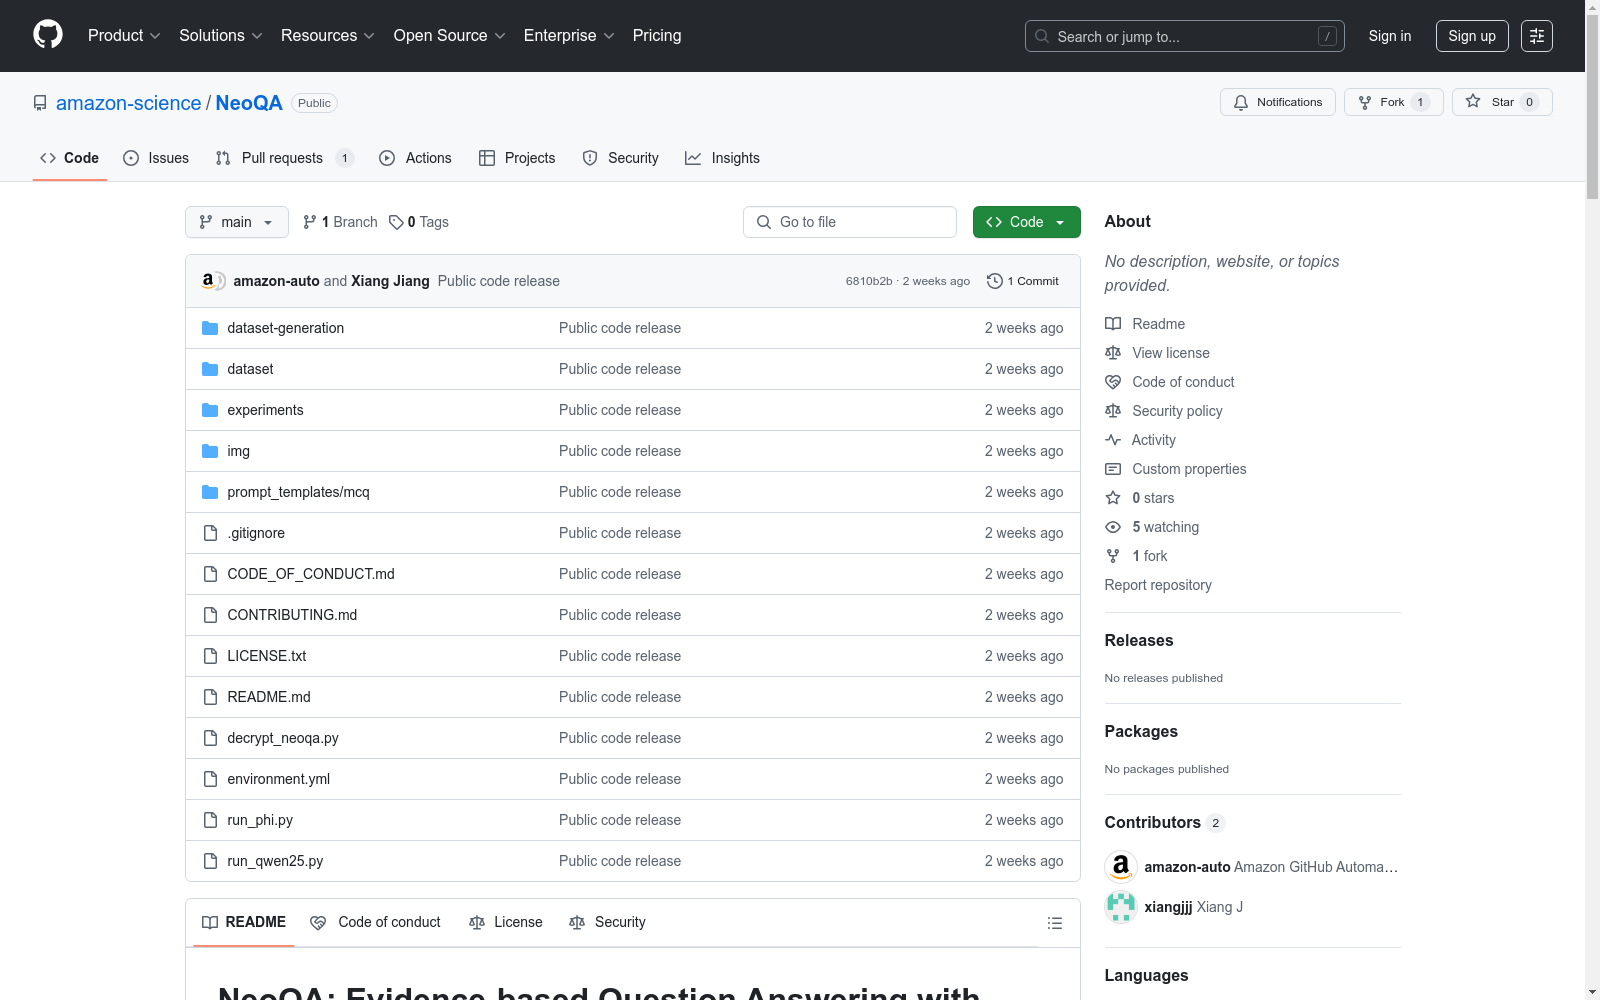
Task: Open the dataset-generation folder icon
Action: [x=210, y=328]
